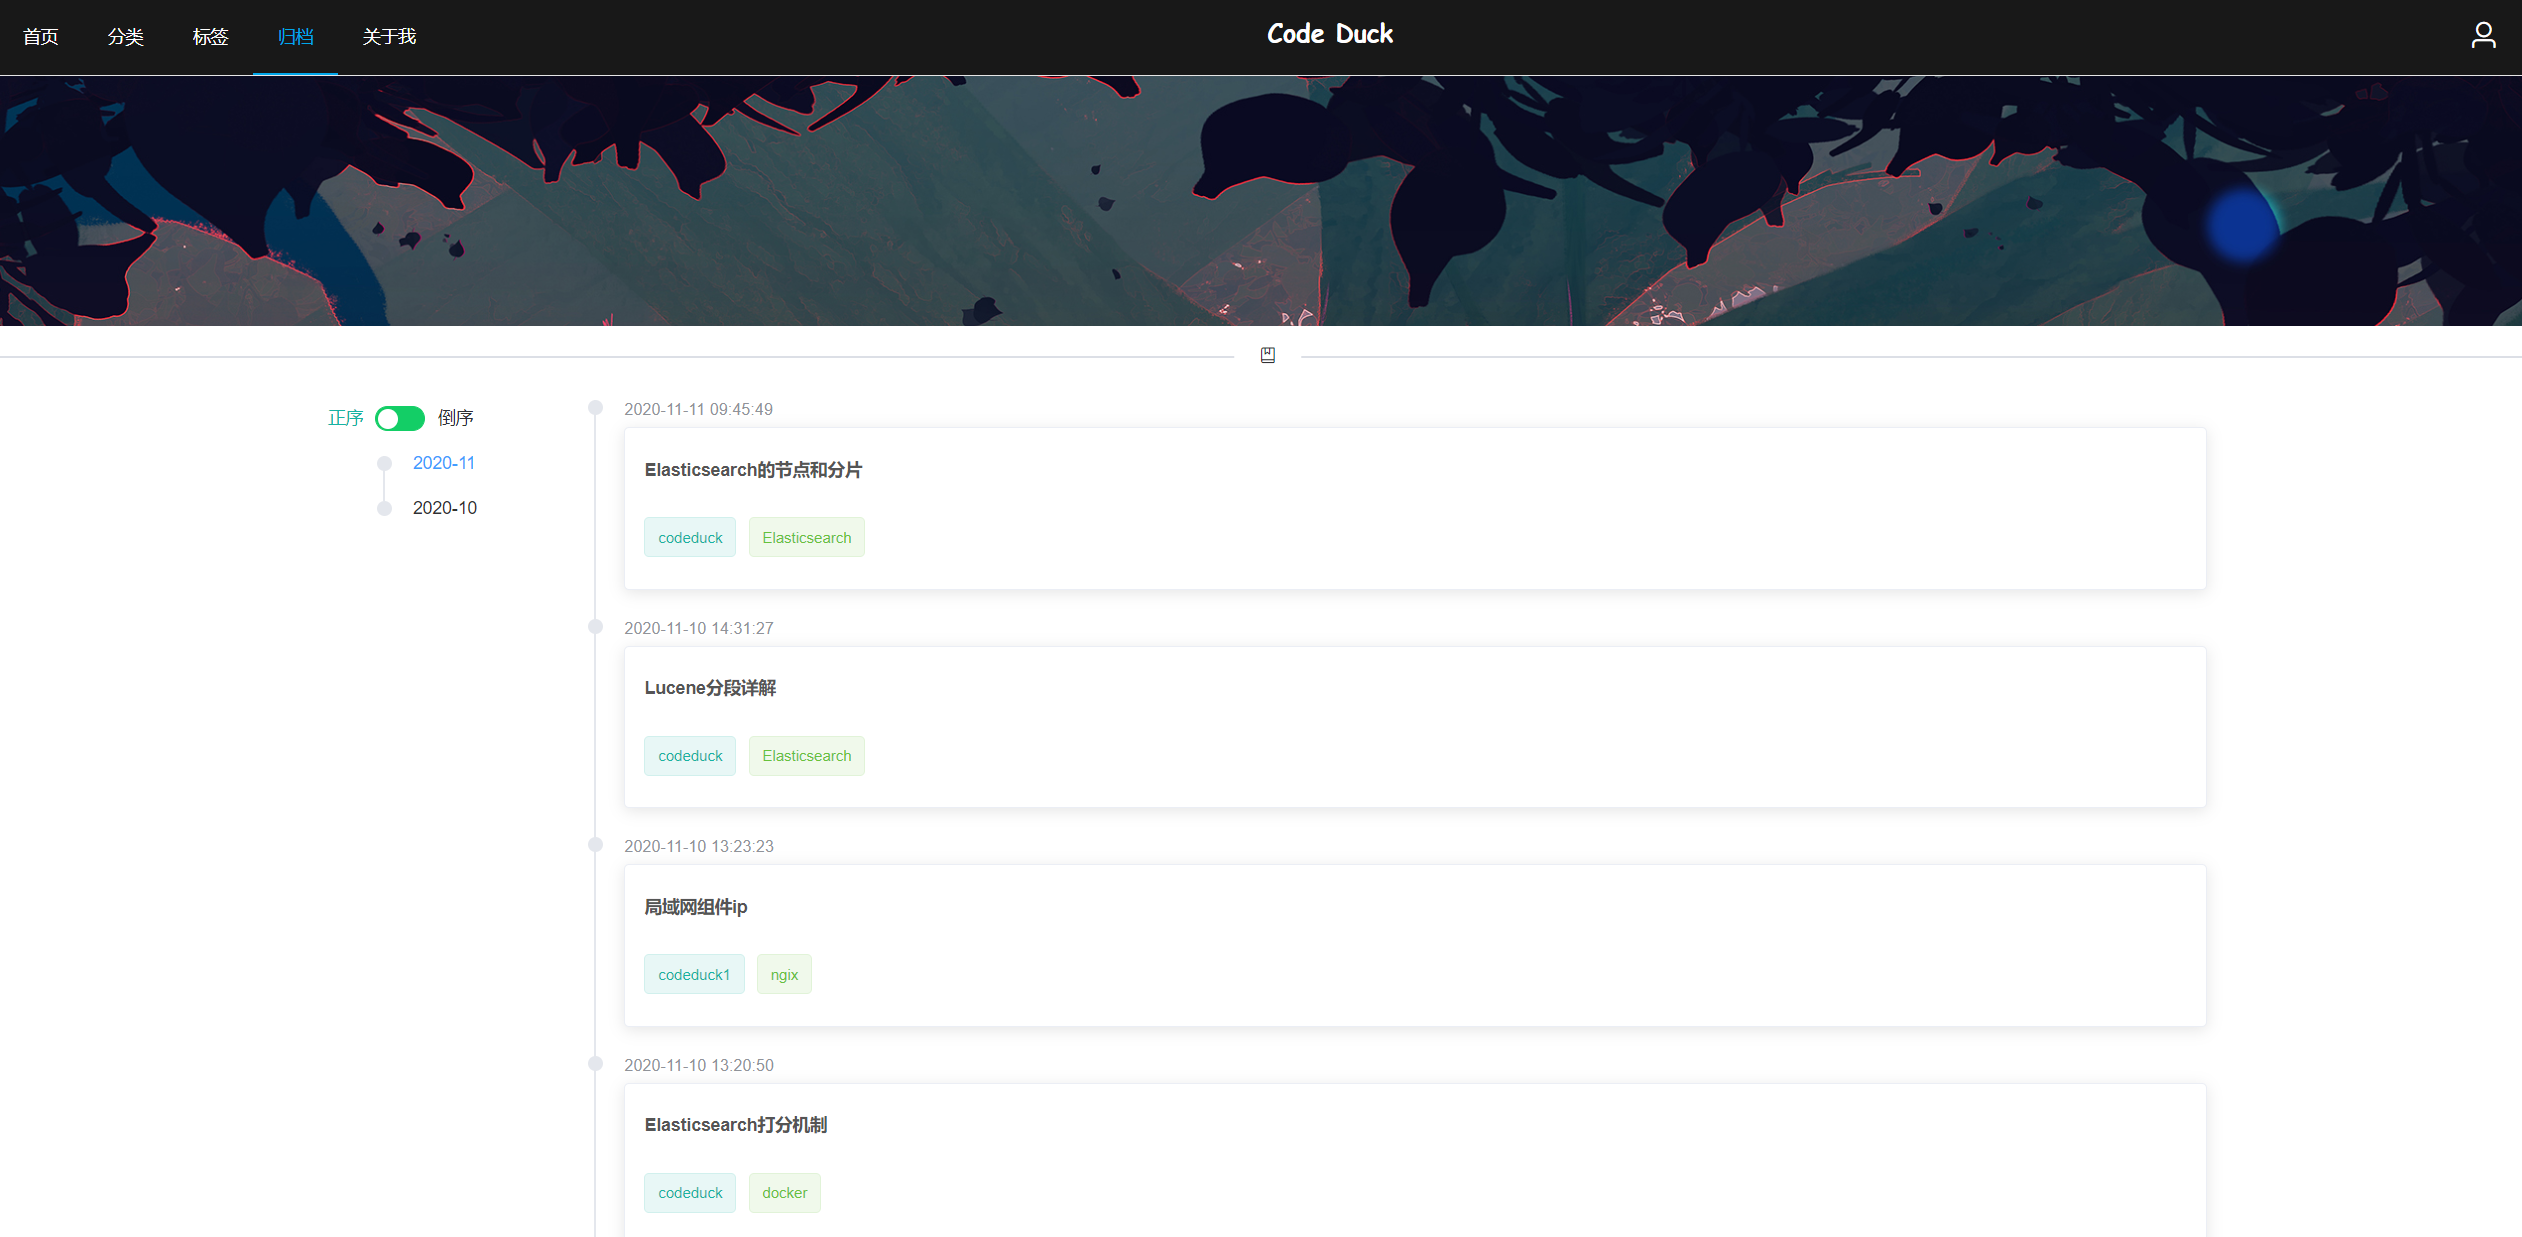Click the timeline node at 2020-11-10 13:20:50
Image resolution: width=2522 pixels, height=1237 pixels.
pos(595,1064)
